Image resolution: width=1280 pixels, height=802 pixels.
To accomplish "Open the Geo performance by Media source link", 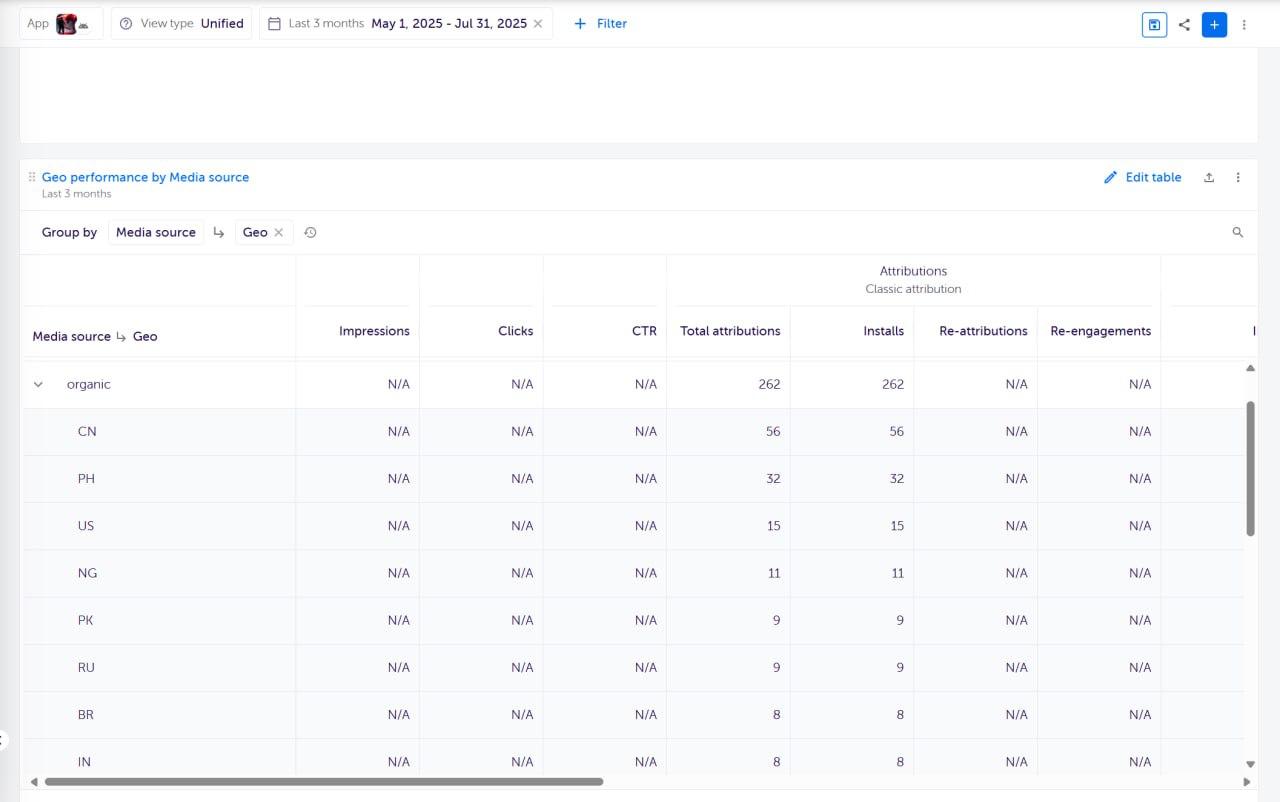I will (x=145, y=177).
